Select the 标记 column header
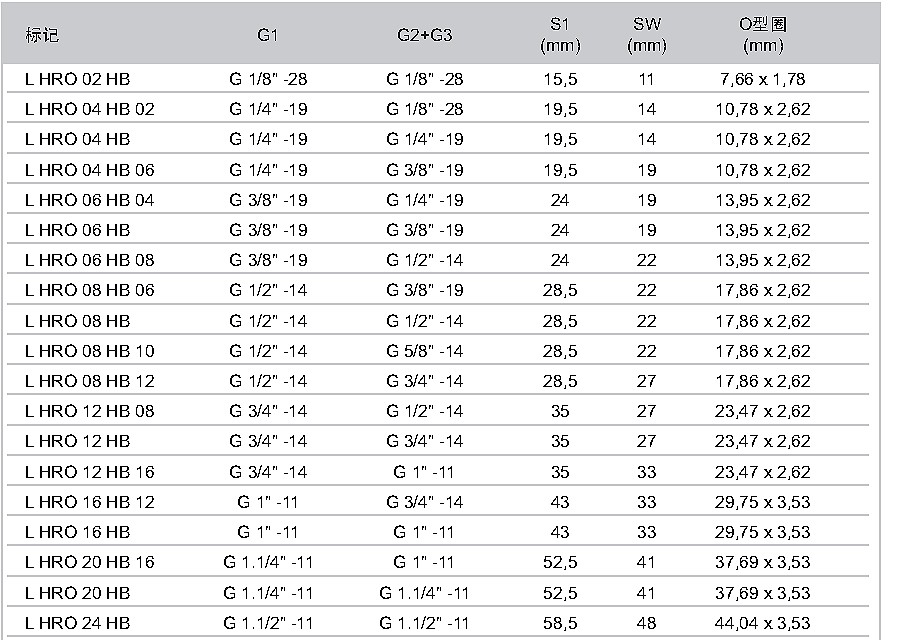This screenshot has width=899, height=640. point(42,35)
